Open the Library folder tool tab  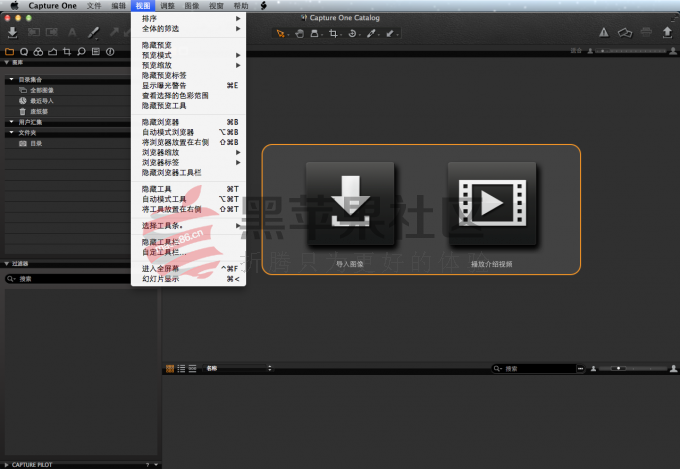click(10, 52)
